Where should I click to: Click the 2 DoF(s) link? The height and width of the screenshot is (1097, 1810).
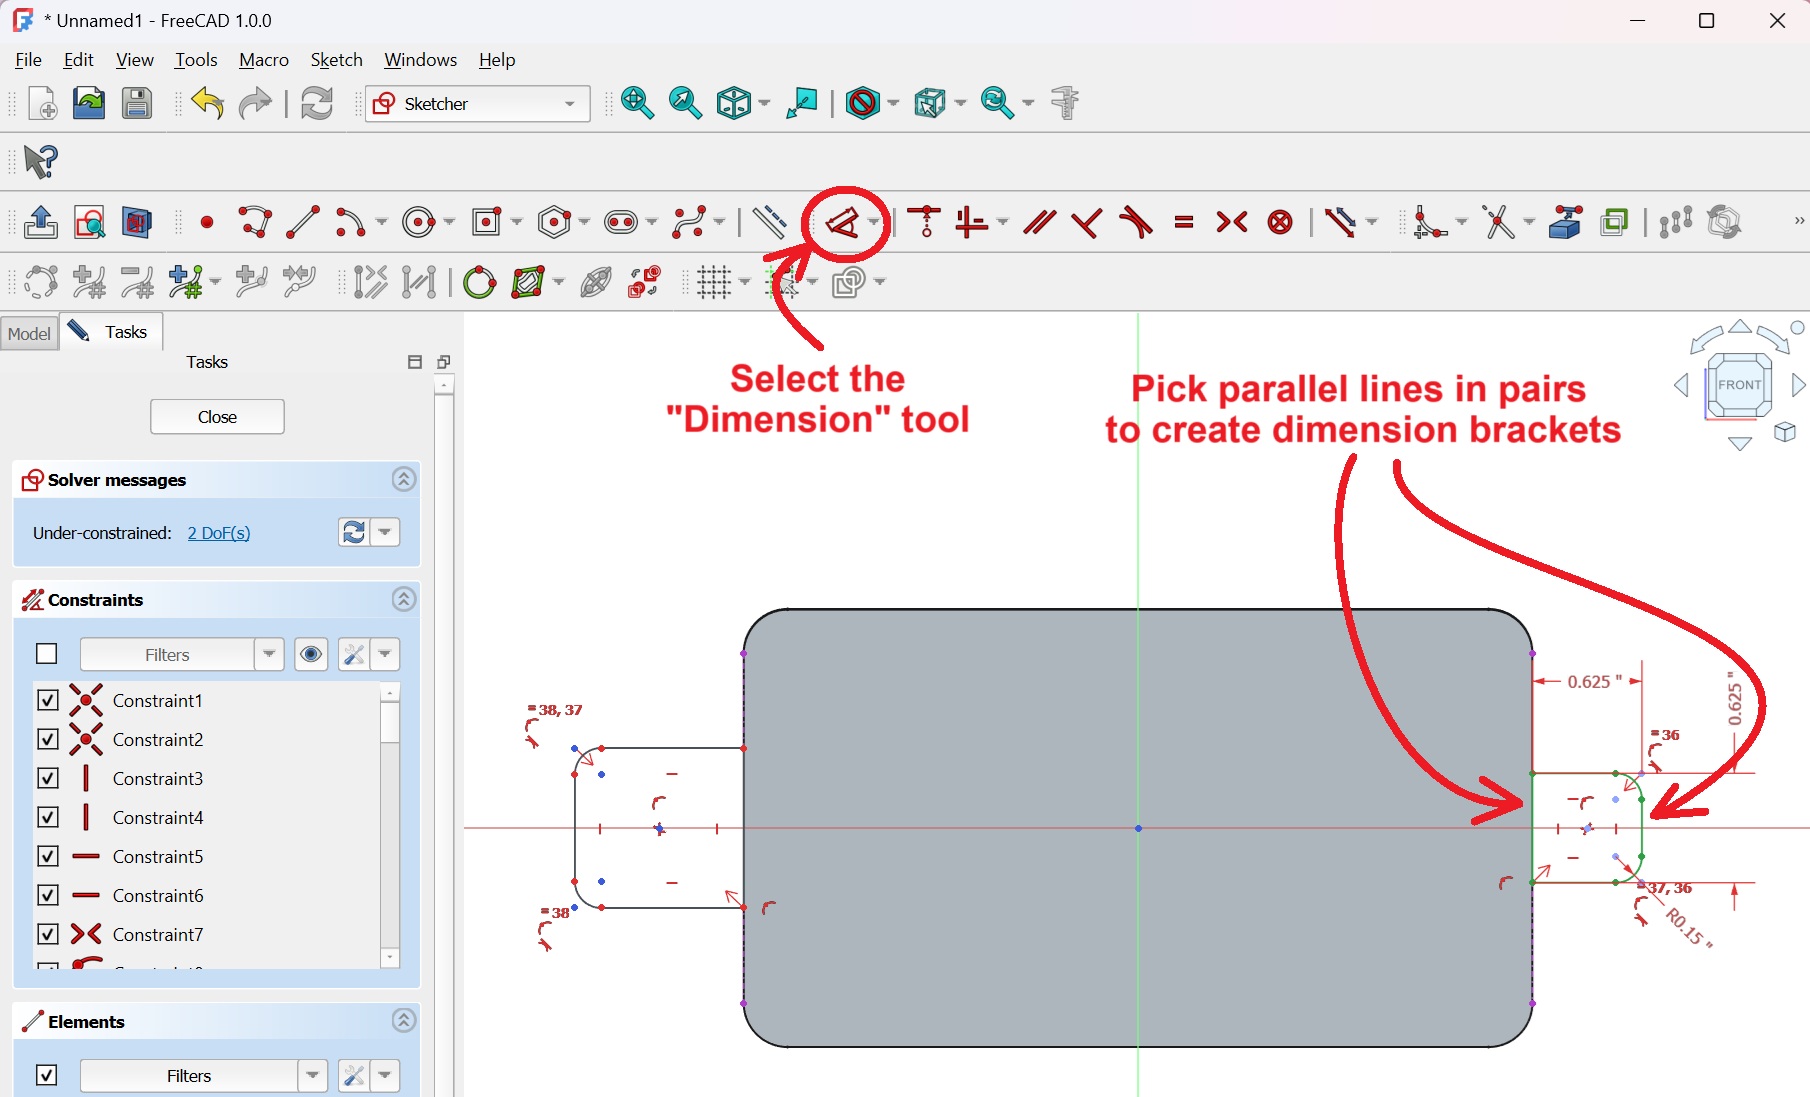[x=219, y=533]
